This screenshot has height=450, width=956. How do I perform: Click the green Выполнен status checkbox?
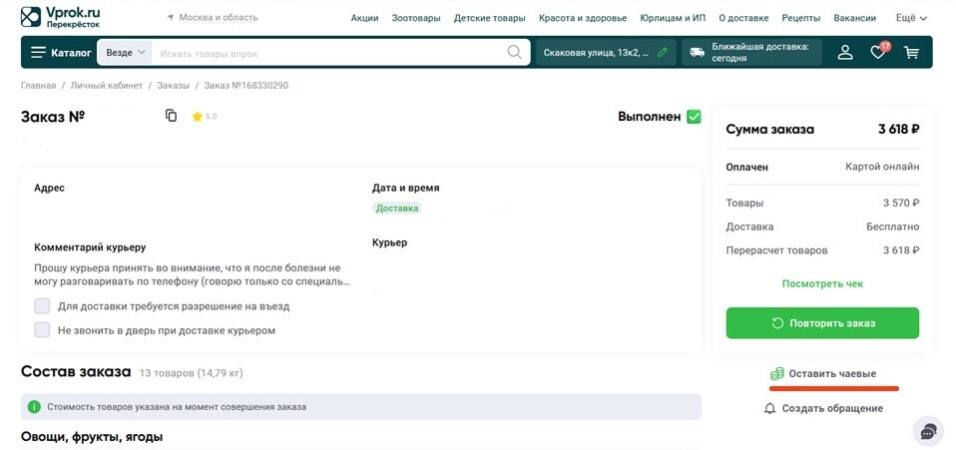[x=693, y=116]
